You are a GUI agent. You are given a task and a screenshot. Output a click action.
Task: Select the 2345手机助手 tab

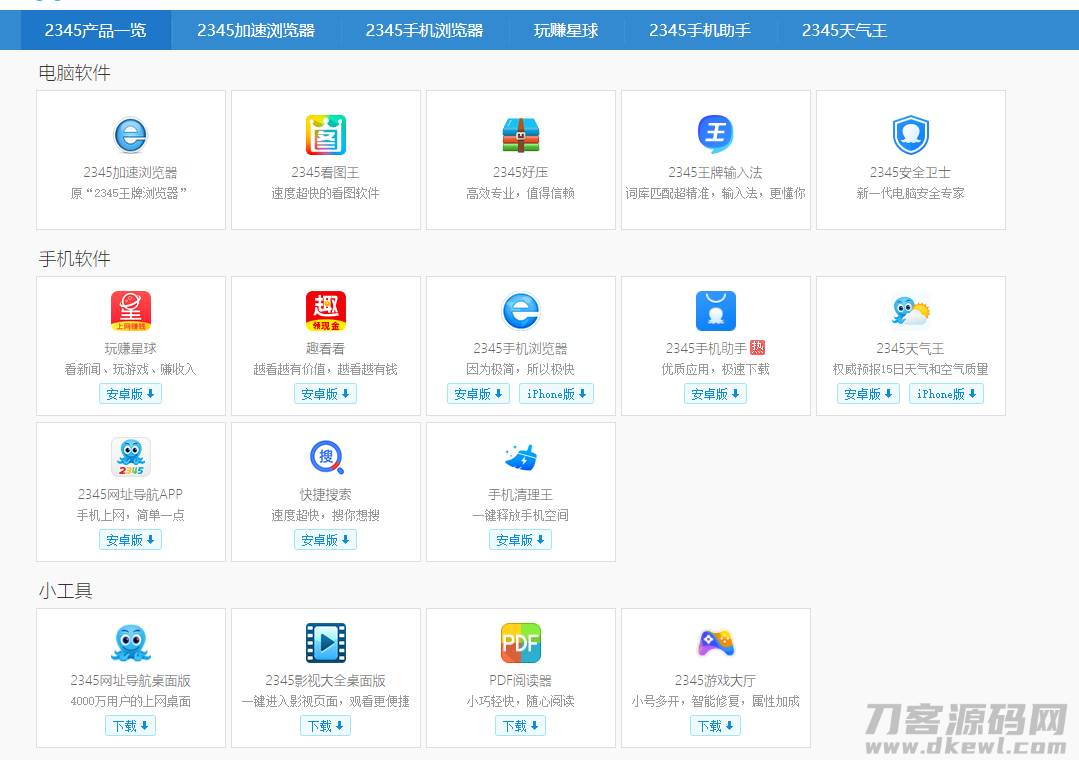[700, 30]
